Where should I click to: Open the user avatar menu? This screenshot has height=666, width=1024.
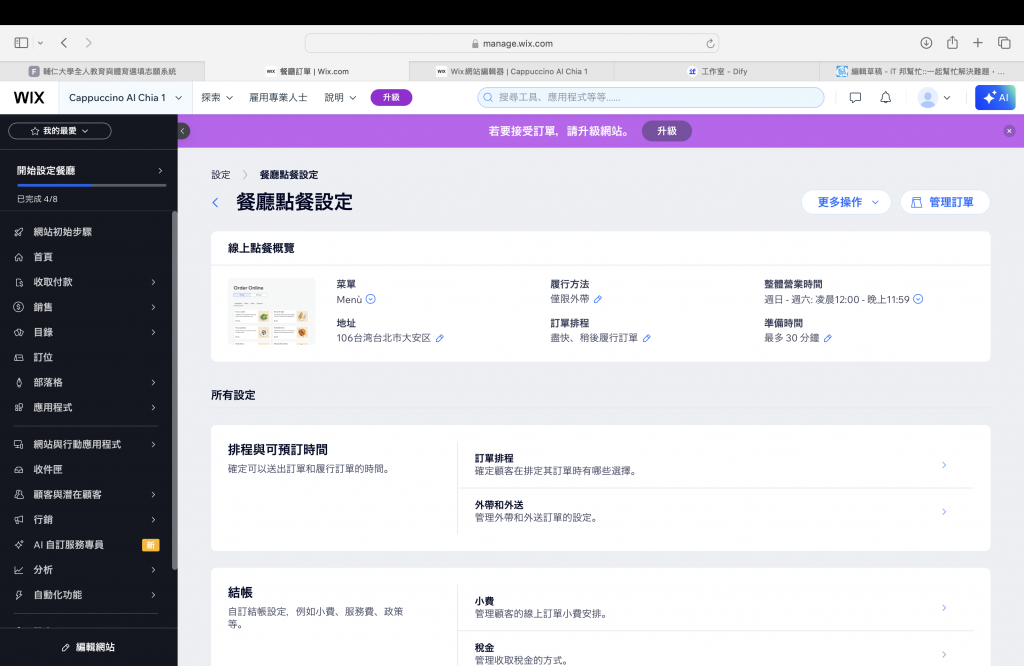tap(934, 98)
